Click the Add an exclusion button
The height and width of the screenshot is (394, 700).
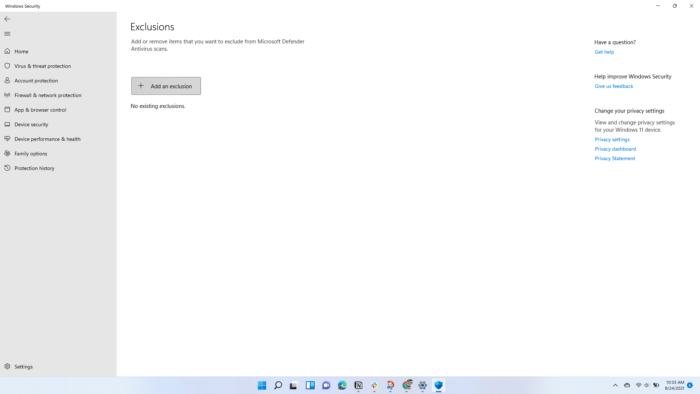166,86
